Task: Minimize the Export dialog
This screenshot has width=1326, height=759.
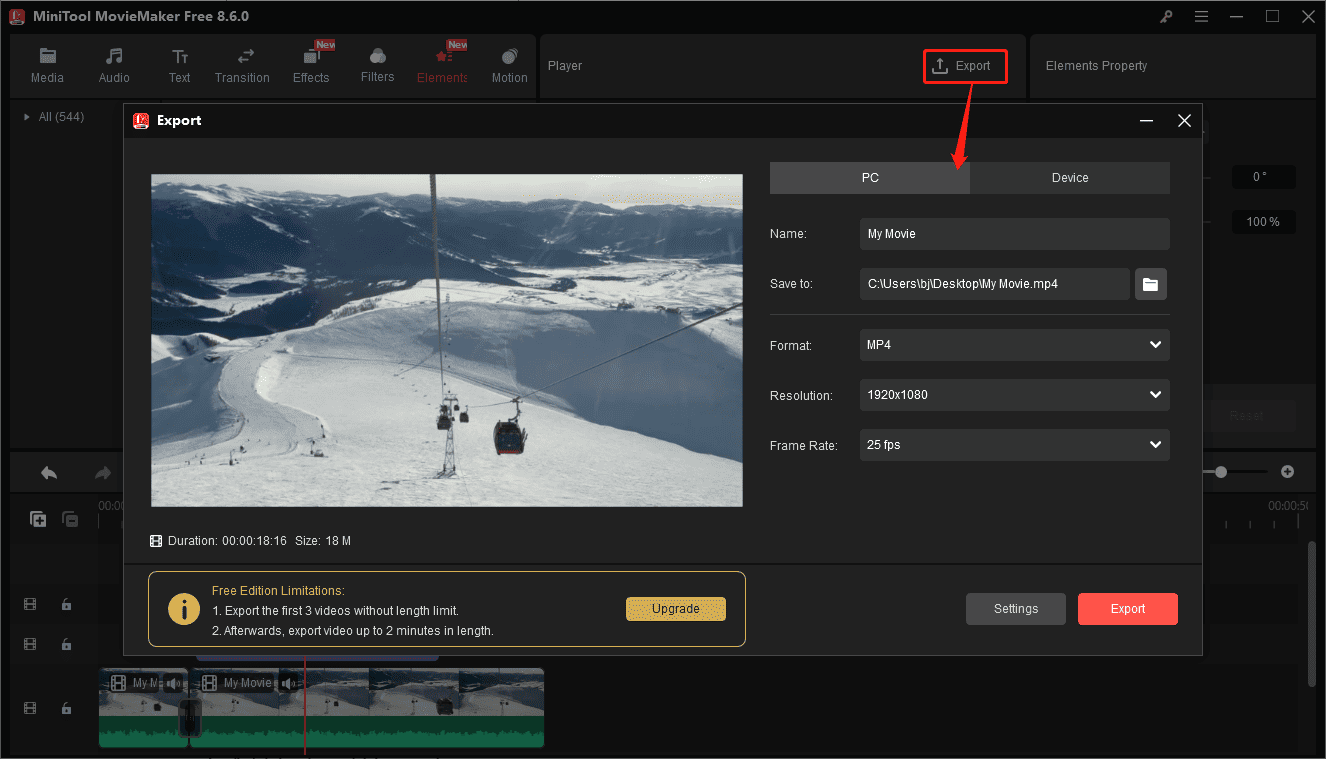Action: 1146,121
